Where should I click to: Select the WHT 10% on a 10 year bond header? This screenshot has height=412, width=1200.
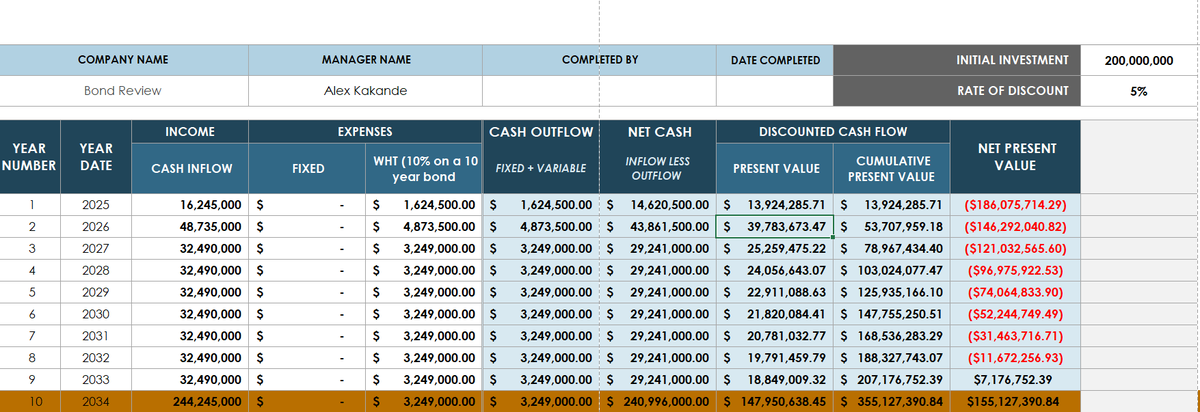[425, 168]
